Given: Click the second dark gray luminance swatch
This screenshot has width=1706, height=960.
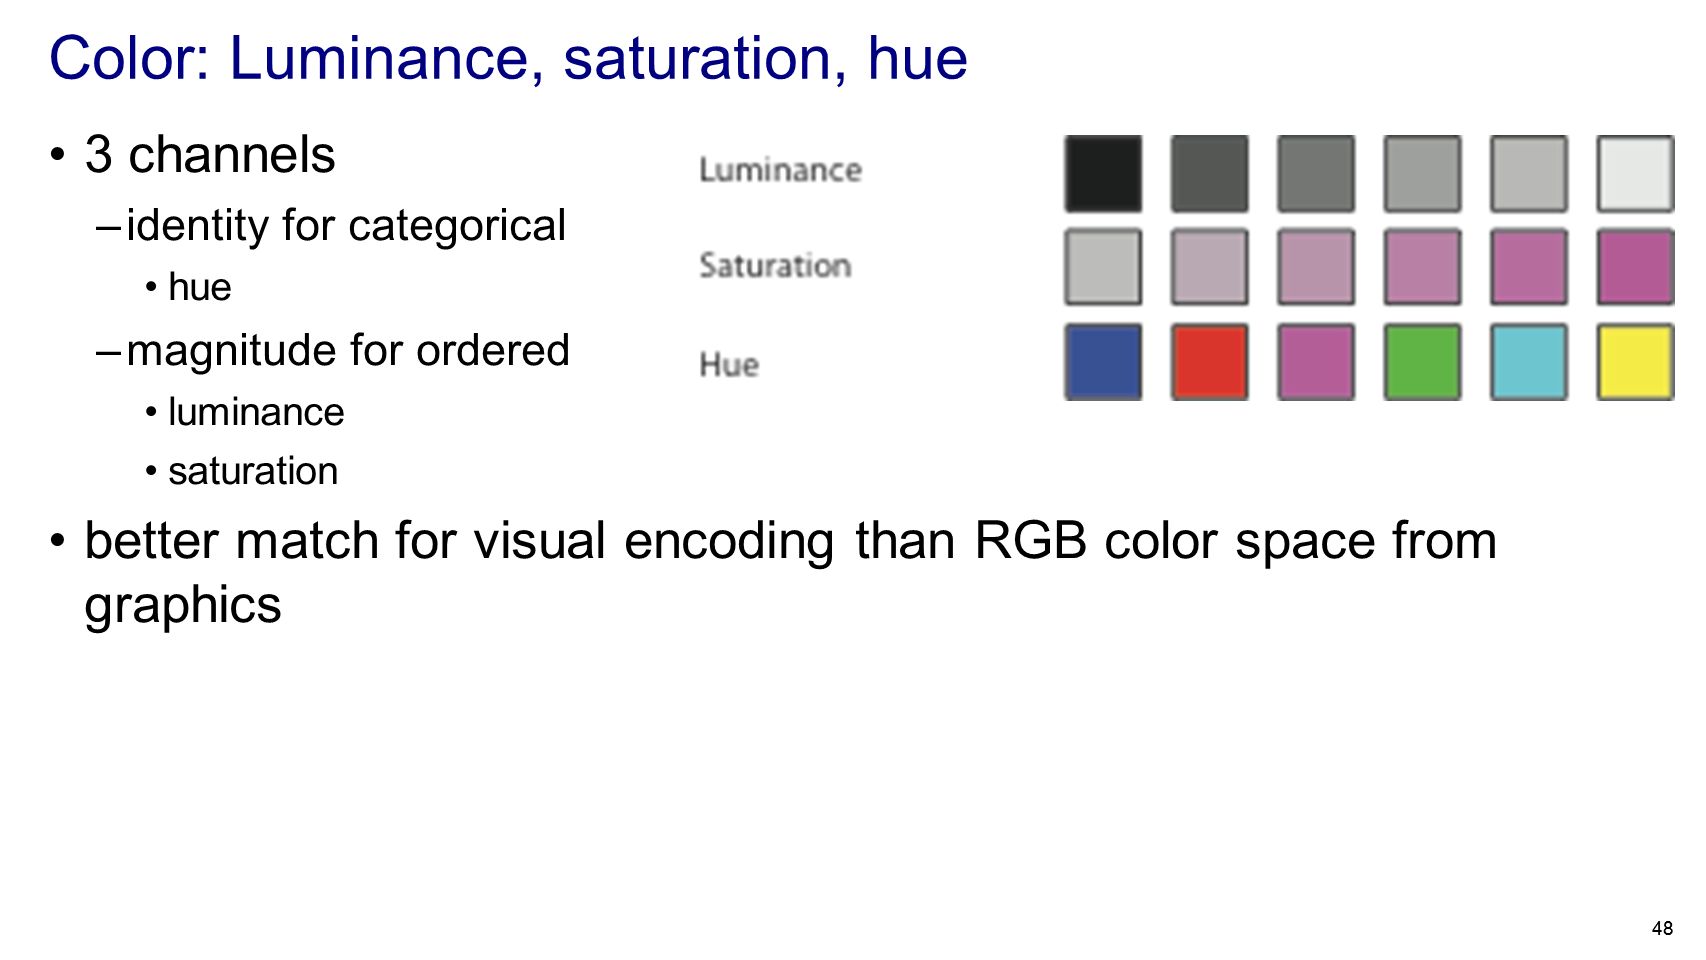Looking at the screenshot, I should coord(1209,174).
